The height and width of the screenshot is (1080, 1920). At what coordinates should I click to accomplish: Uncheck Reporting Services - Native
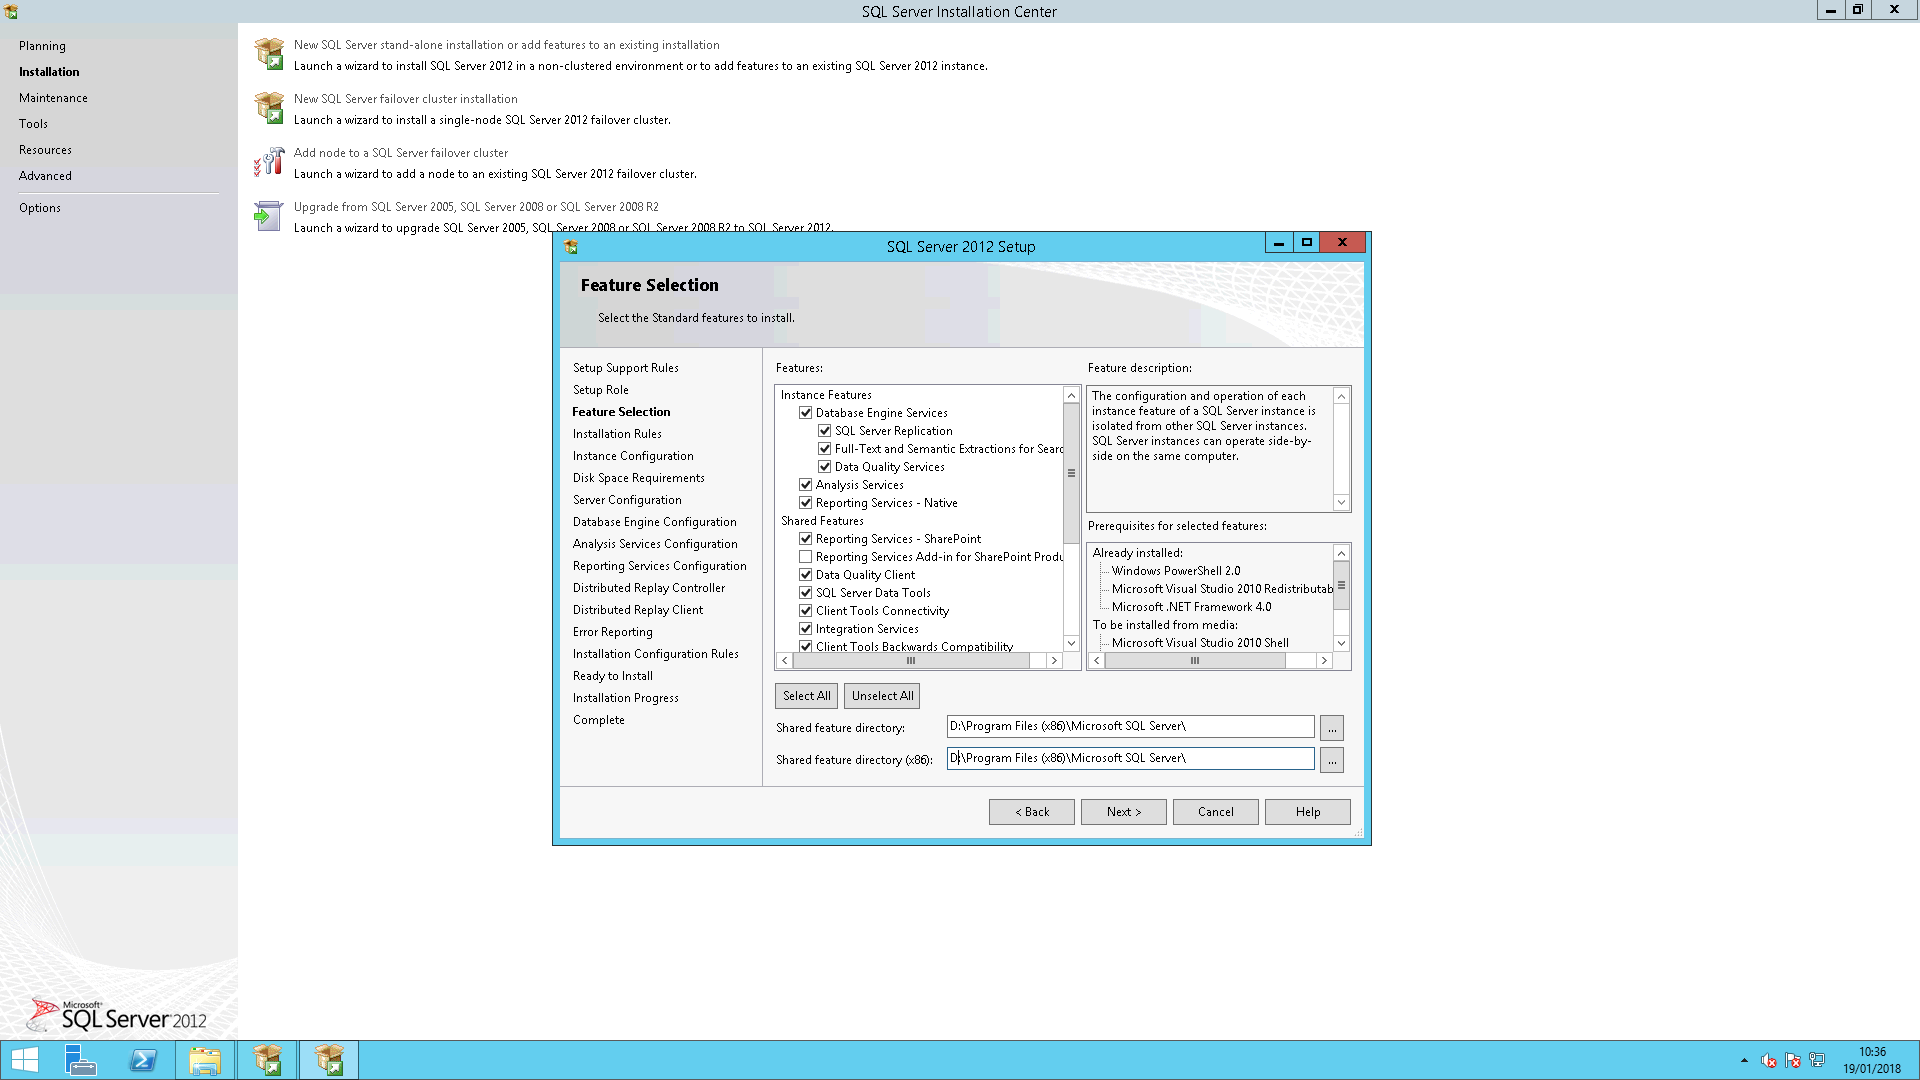click(x=805, y=503)
